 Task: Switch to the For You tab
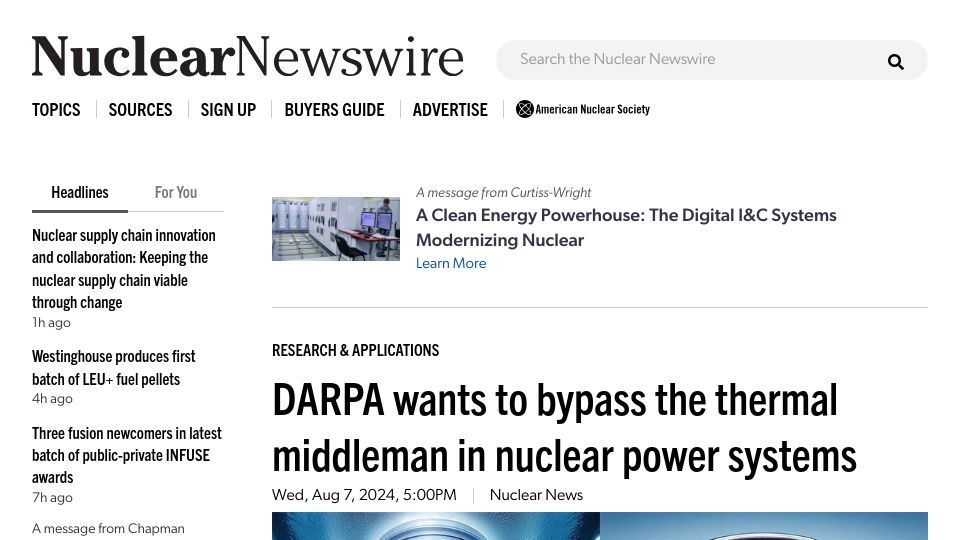(176, 193)
